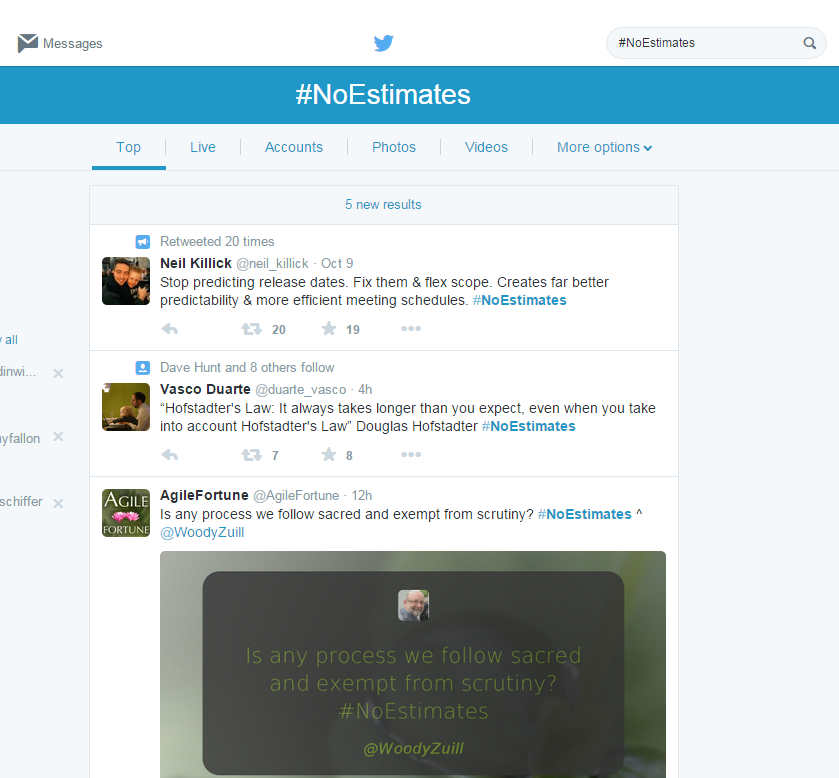839x778 pixels.
Task: Switch to the Photos tab
Action: pyautogui.click(x=393, y=147)
